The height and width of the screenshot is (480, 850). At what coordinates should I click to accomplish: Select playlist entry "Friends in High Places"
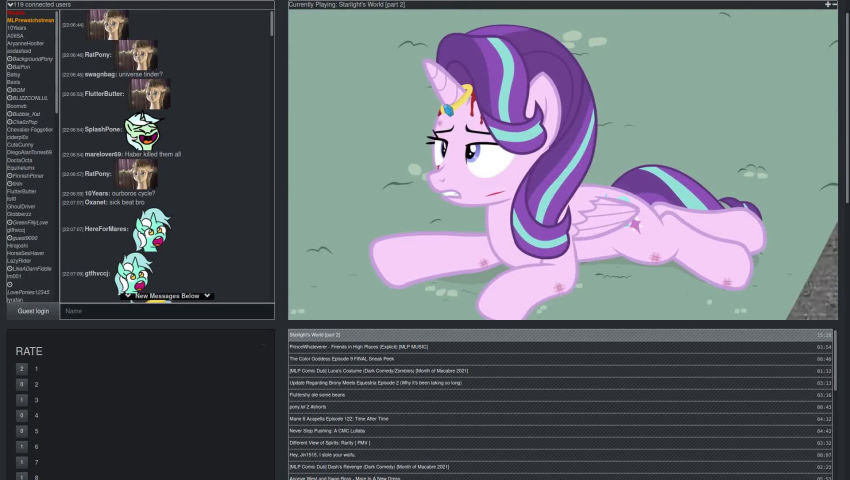click(561, 347)
